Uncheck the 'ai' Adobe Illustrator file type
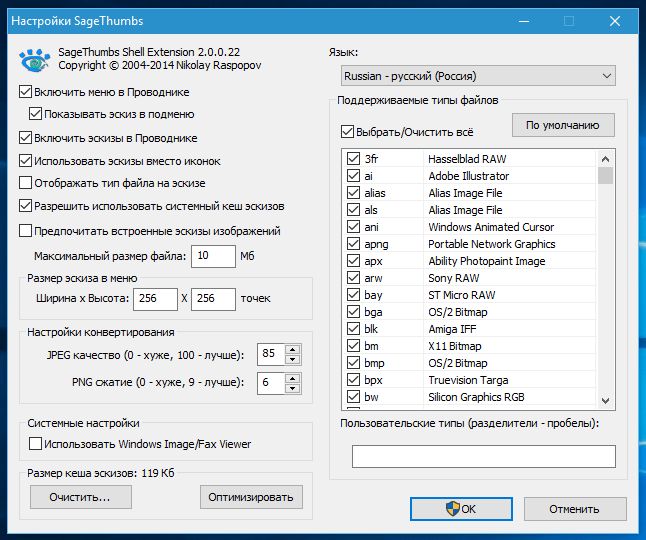 (352, 176)
